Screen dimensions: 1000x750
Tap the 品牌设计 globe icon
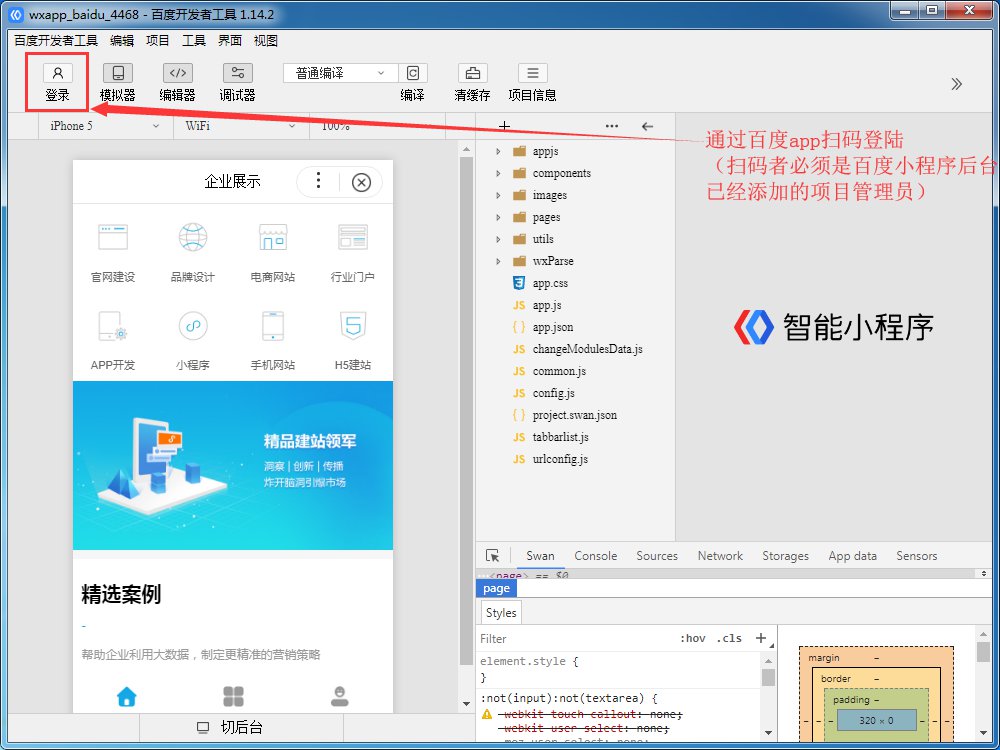[x=193, y=237]
